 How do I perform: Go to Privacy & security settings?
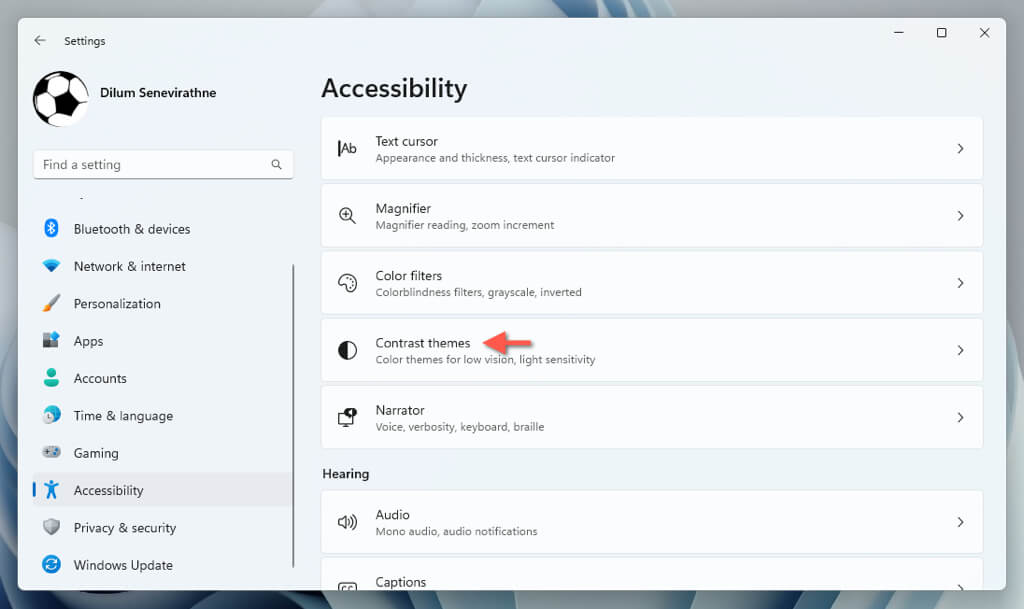[124, 528]
